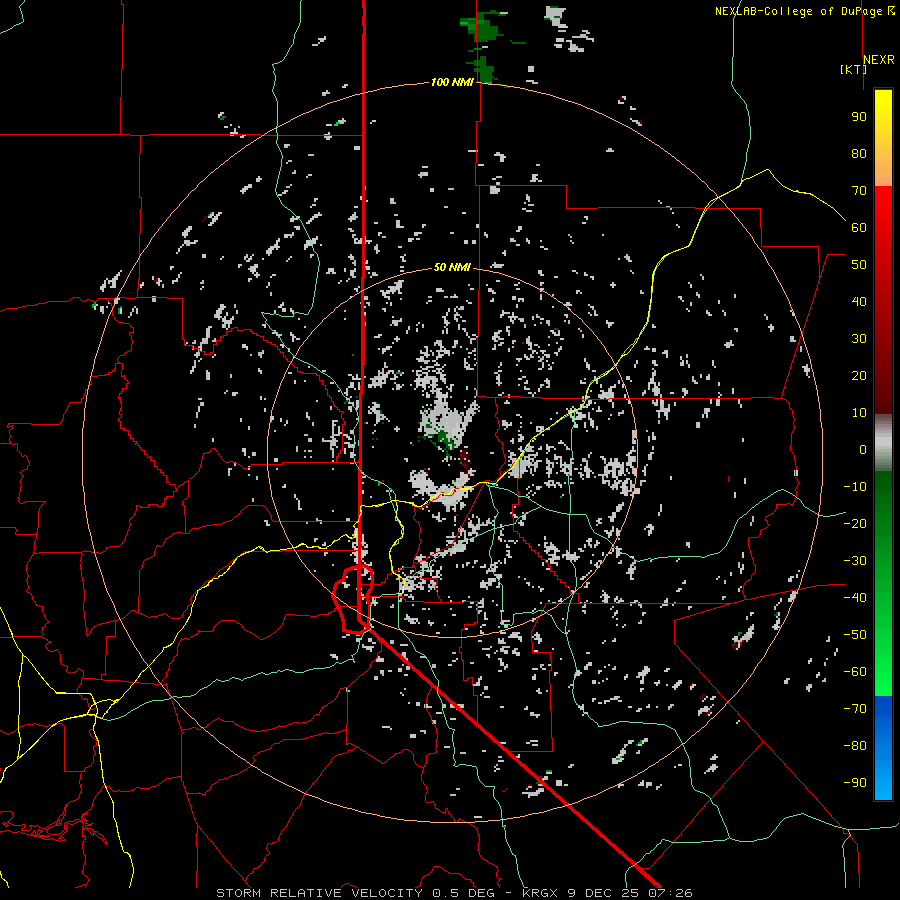This screenshot has height=900, width=900.
Task: Click the 40 value on velocity scale
Action: point(859,302)
